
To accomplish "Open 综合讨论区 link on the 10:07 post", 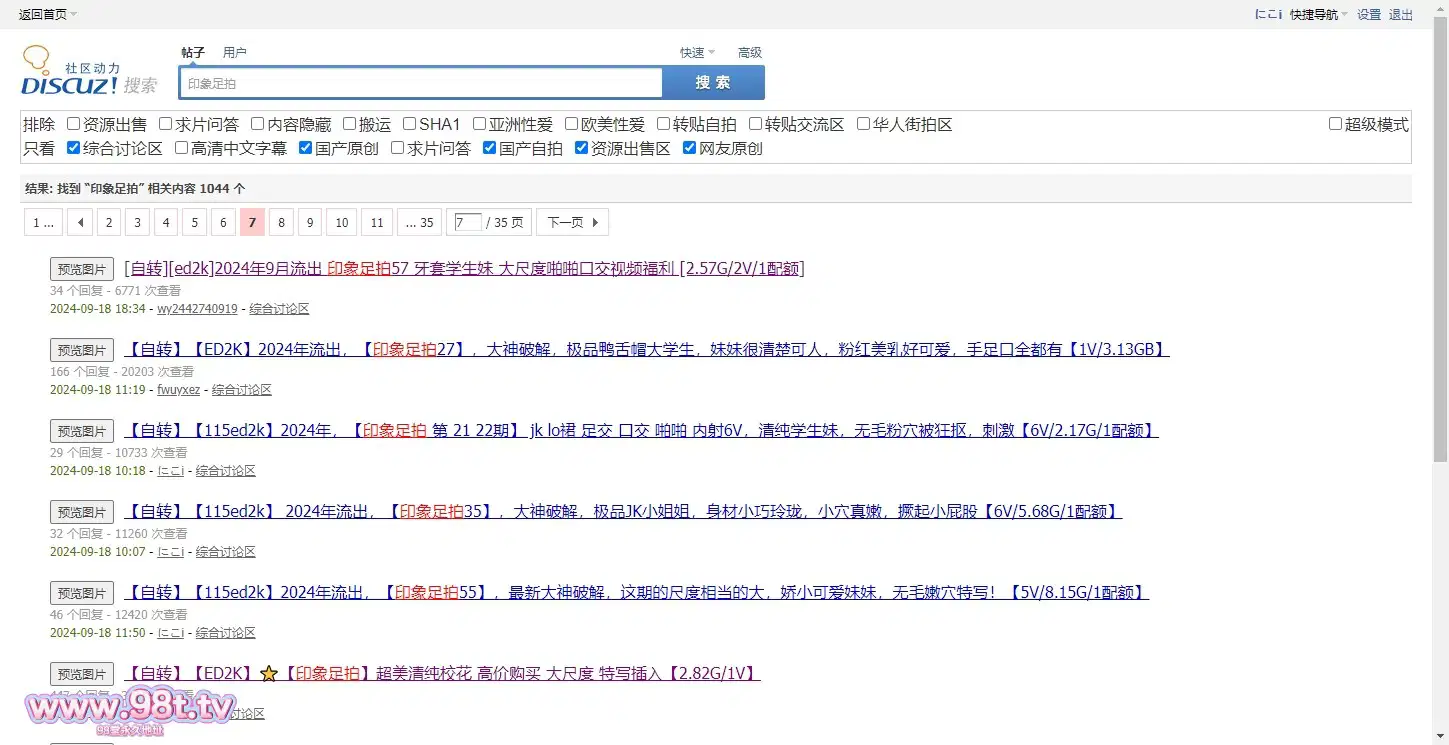I will pos(226,552).
